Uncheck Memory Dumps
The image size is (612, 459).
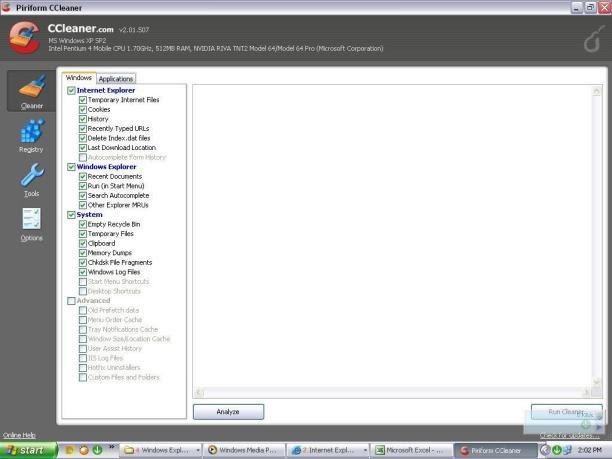(x=83, y=253)
